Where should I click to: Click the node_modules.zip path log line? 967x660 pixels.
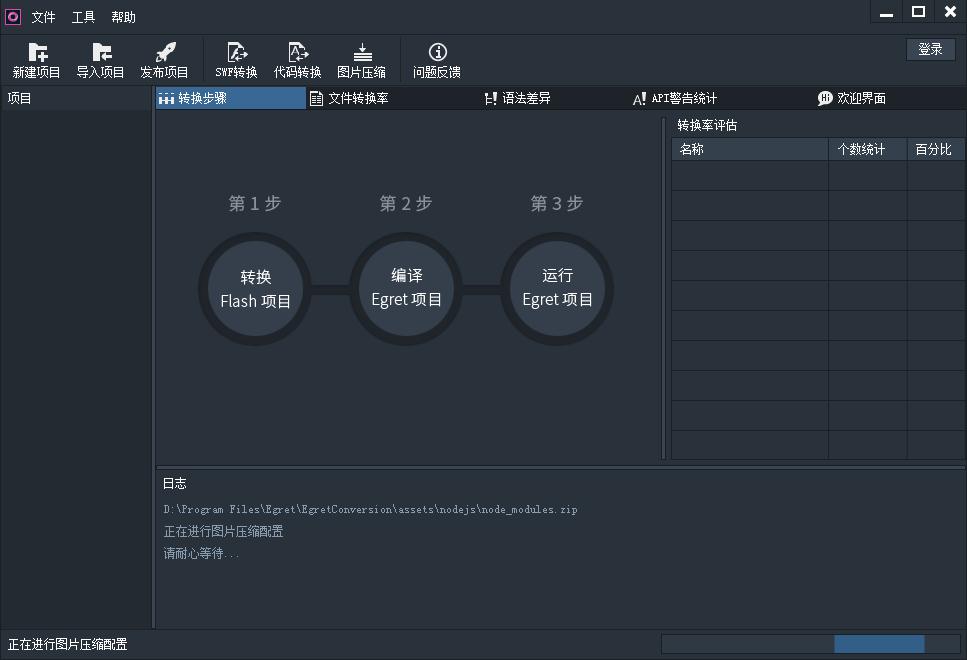coord(371,509)
